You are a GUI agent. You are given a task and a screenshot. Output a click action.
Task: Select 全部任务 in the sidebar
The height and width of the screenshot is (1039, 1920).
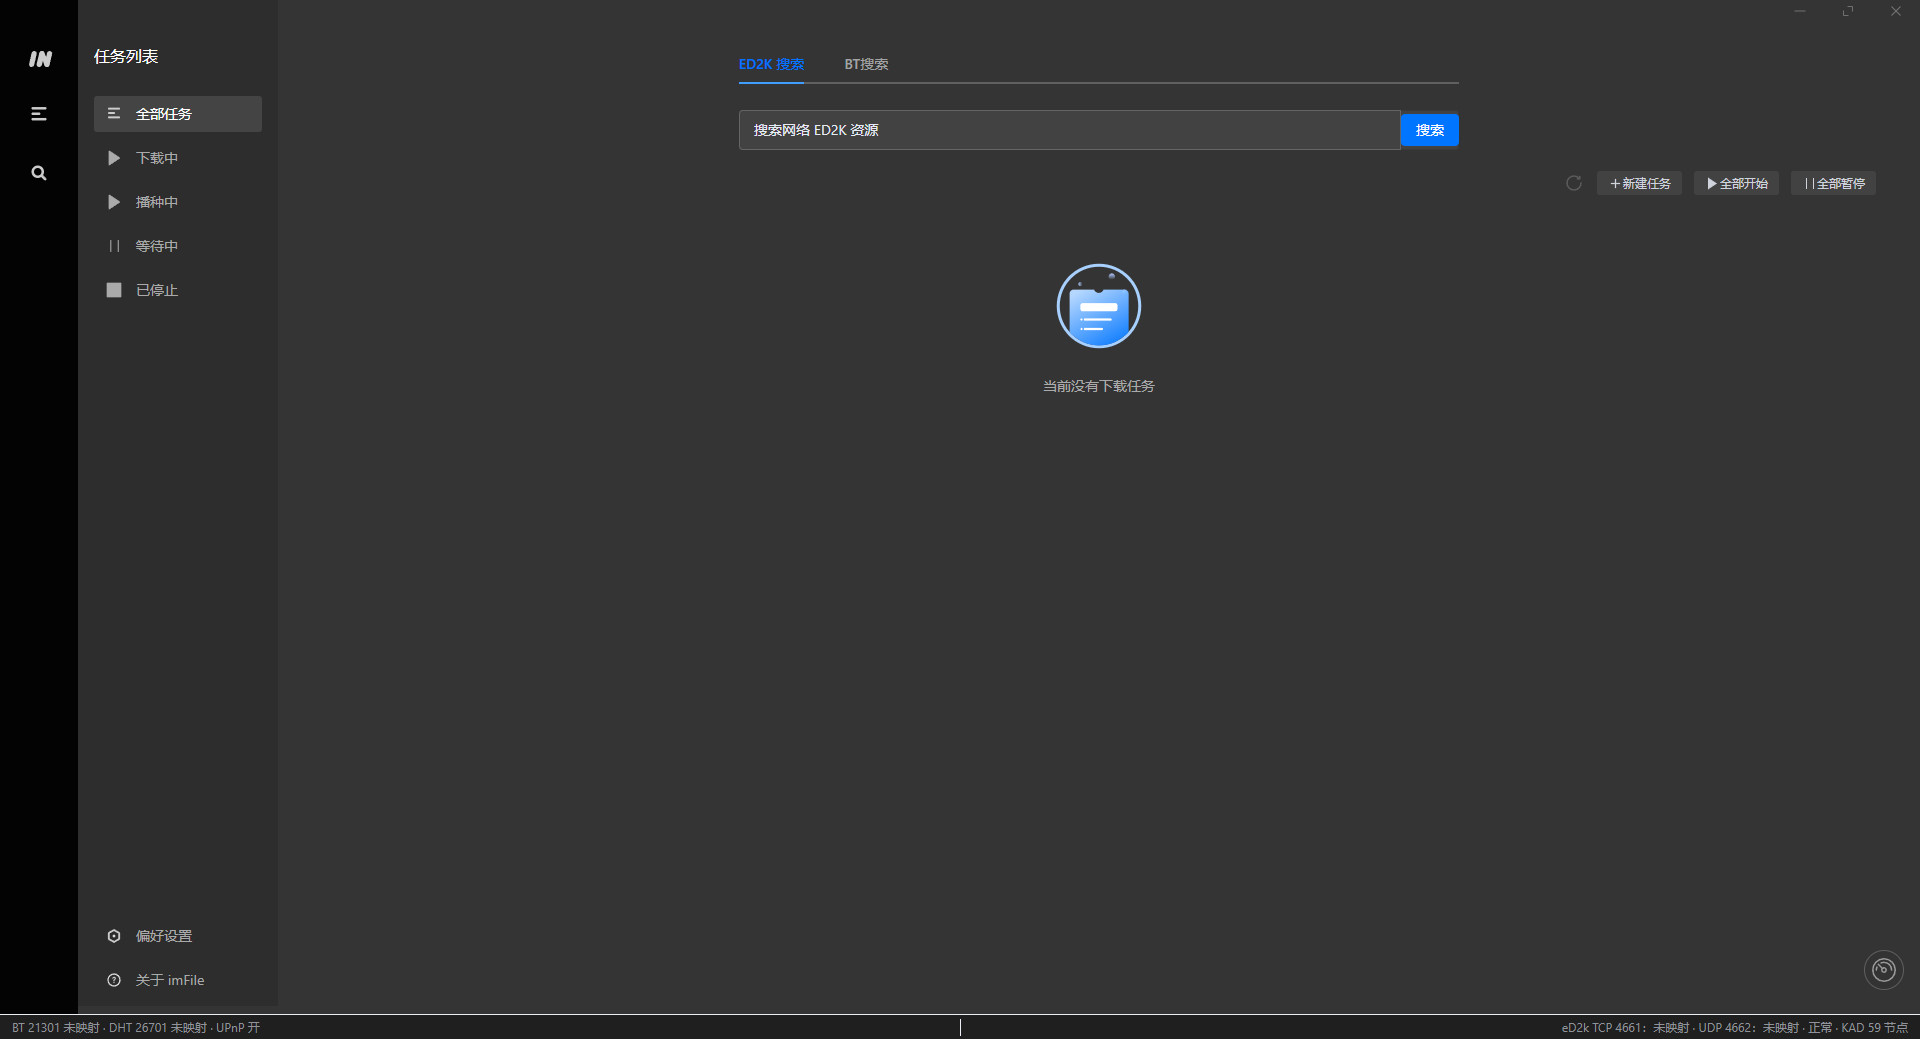click(x=178, y=114)
